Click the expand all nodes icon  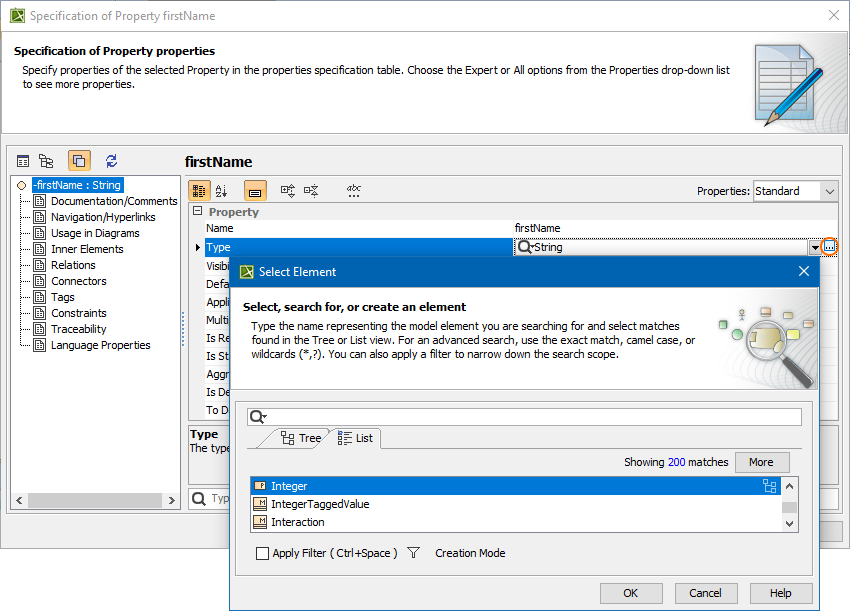(x=288, y=191)
